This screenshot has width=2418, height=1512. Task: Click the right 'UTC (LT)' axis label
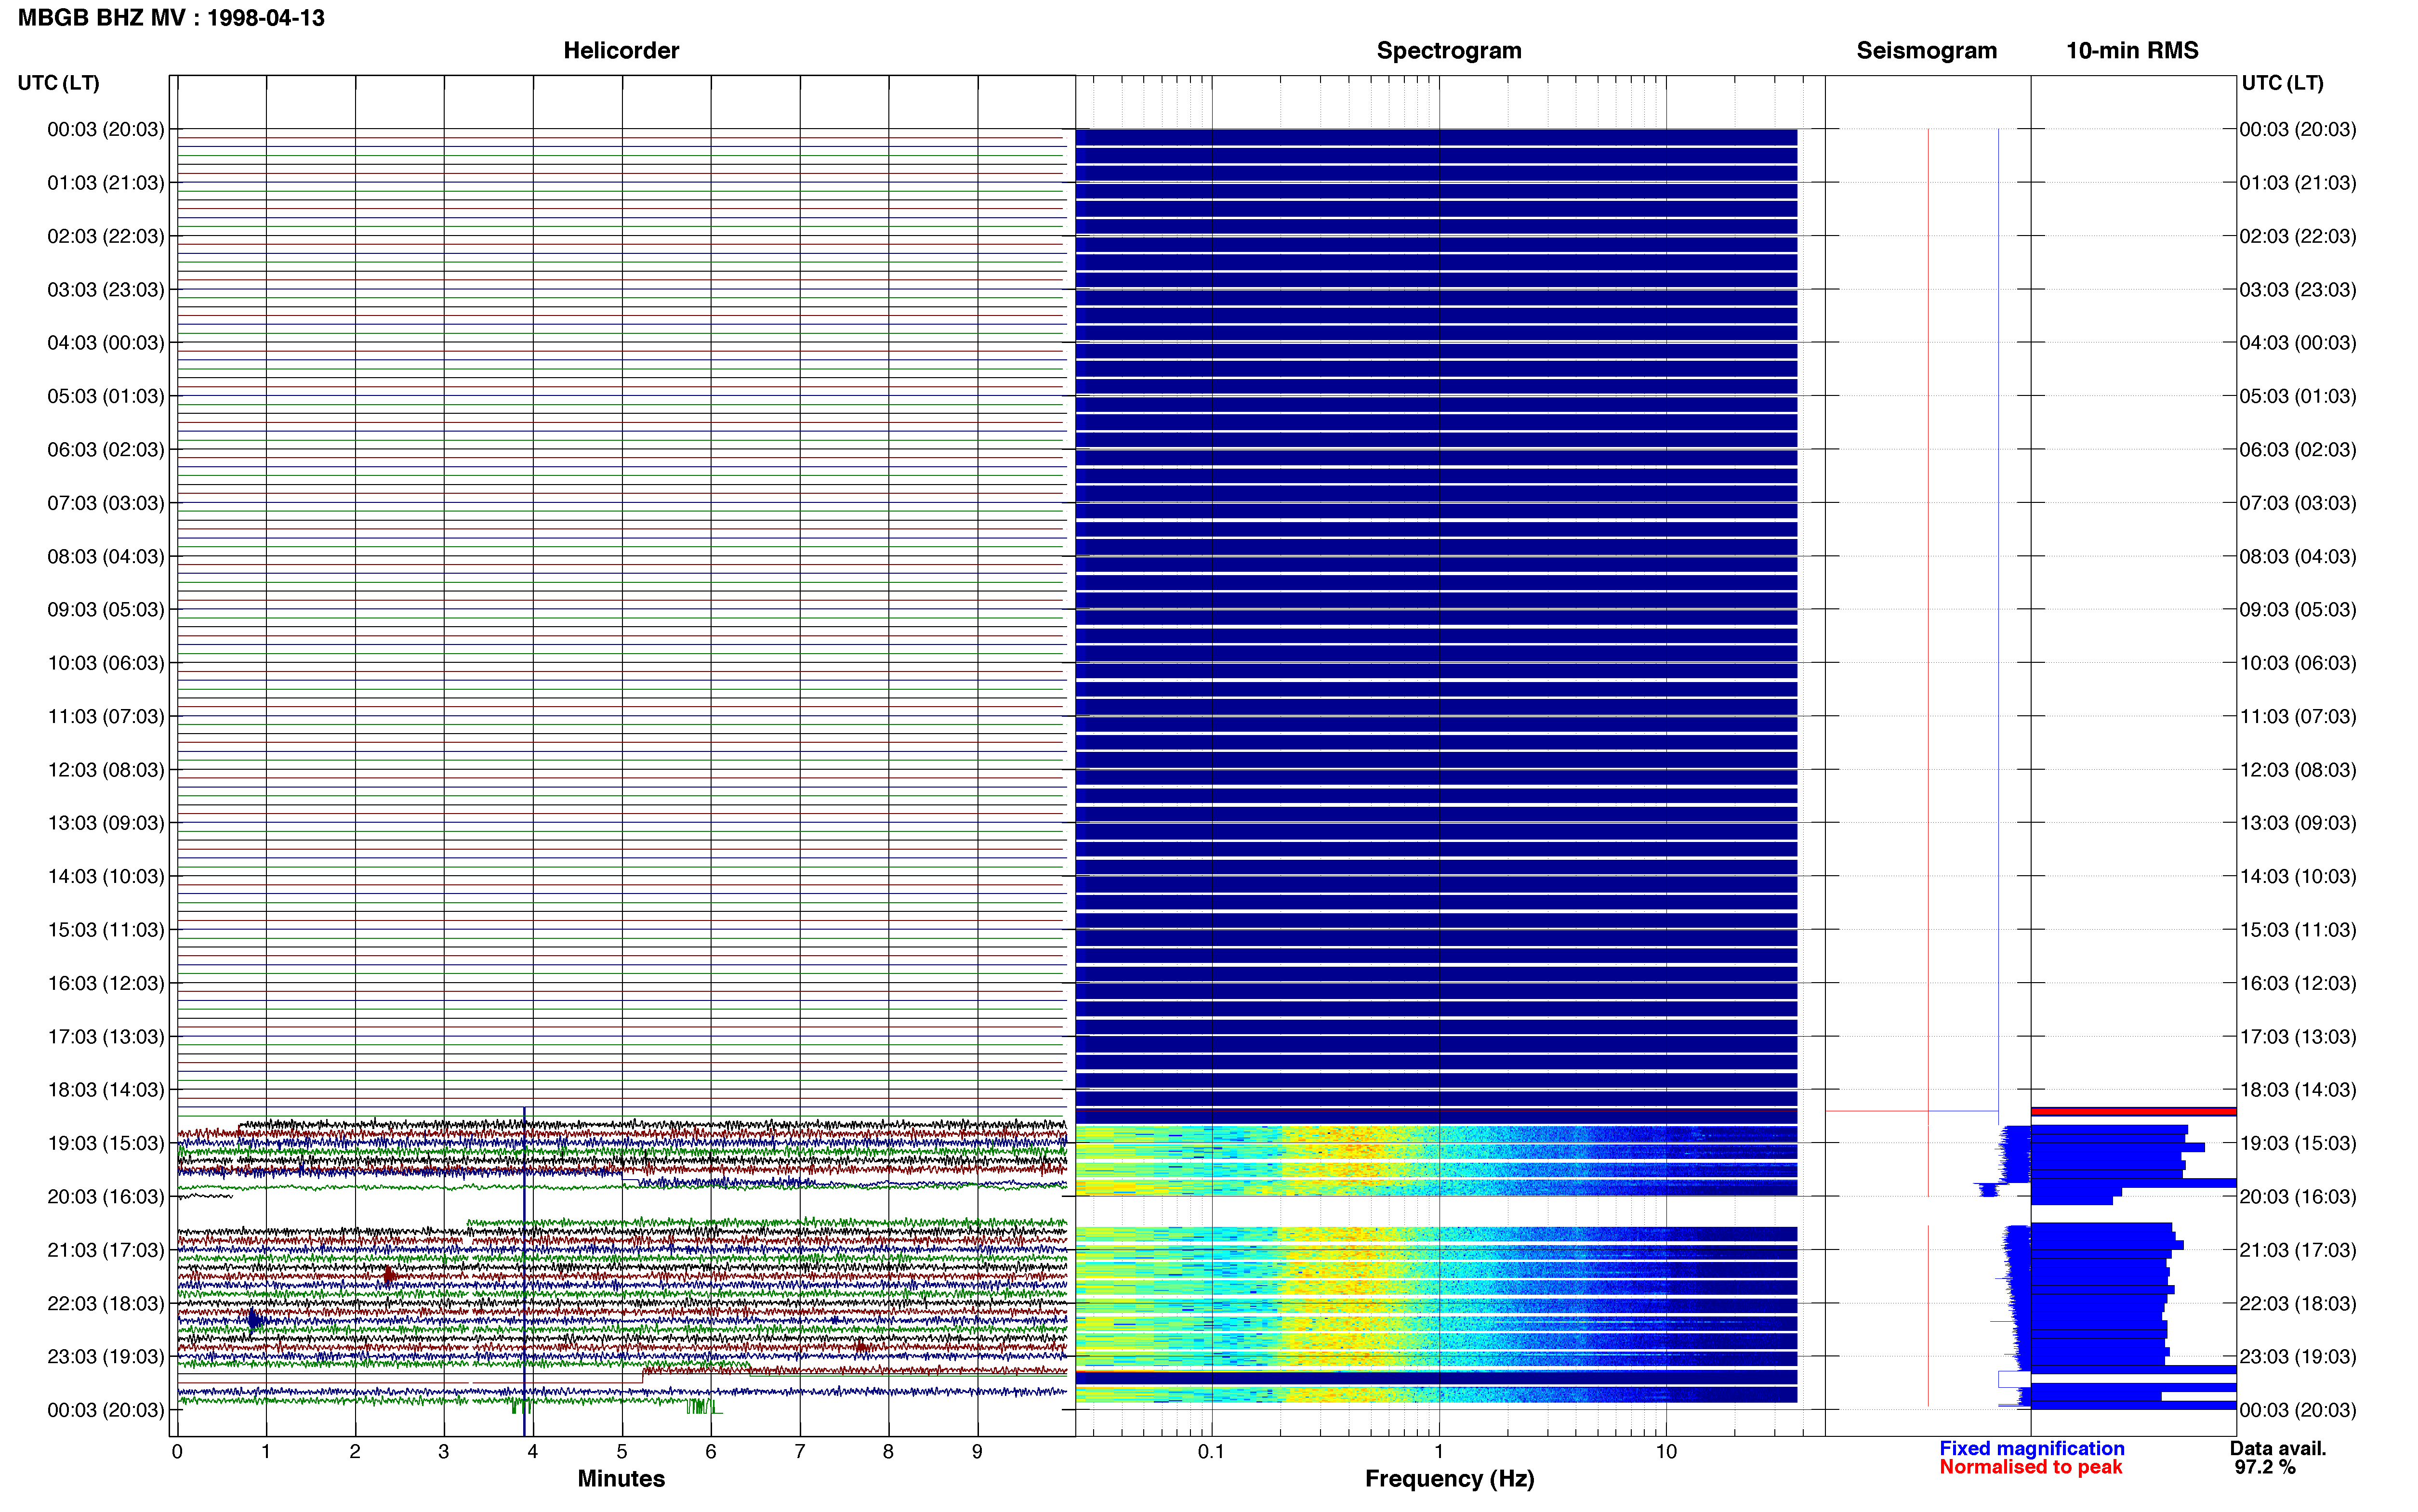pyautogui.click(x=2282, y=83)
